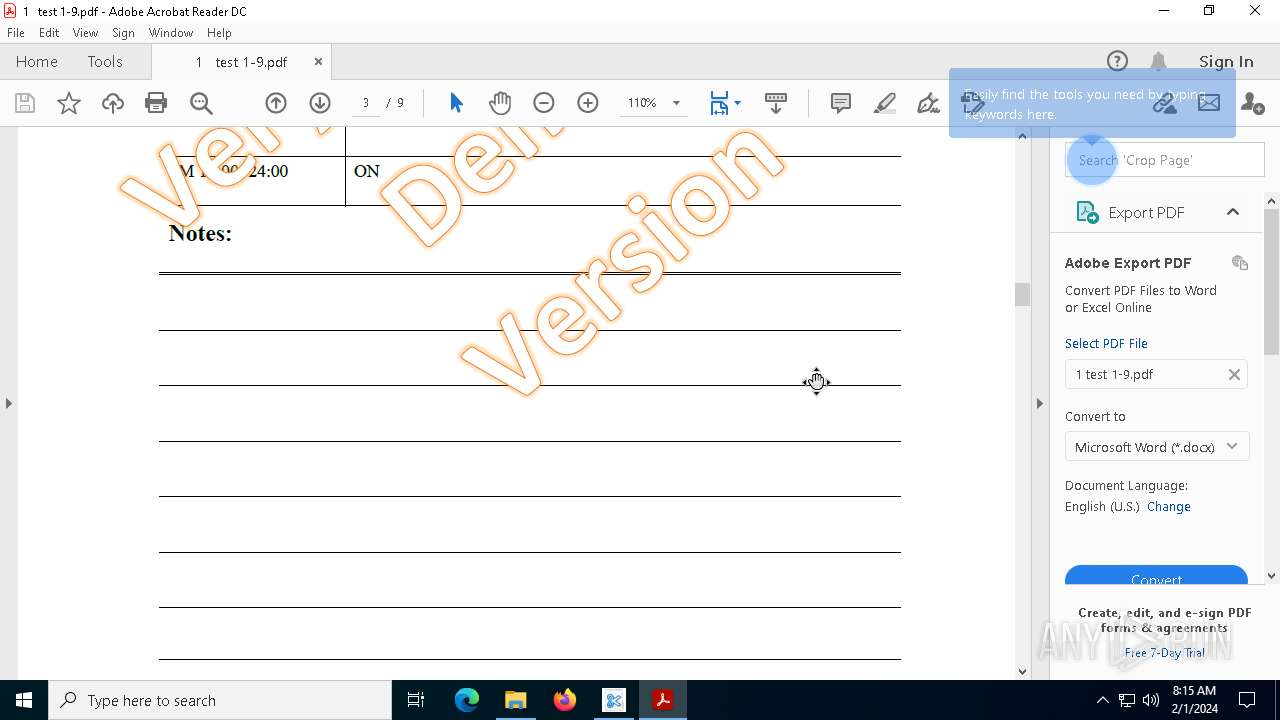Click the Select PDF File link

tap(1106, 343)
